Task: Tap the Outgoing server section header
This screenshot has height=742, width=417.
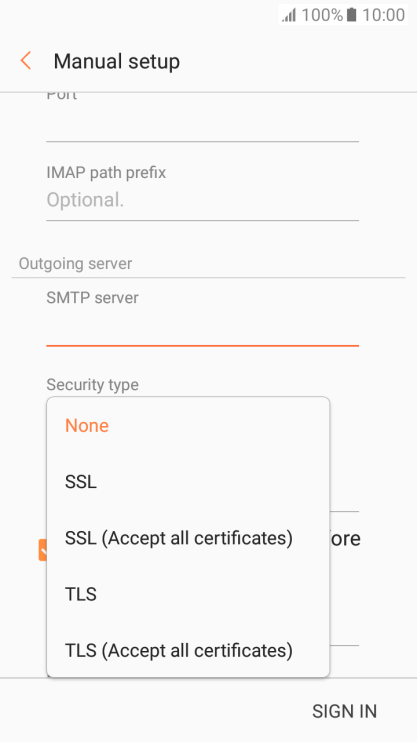Action: (x=75, y=264)
